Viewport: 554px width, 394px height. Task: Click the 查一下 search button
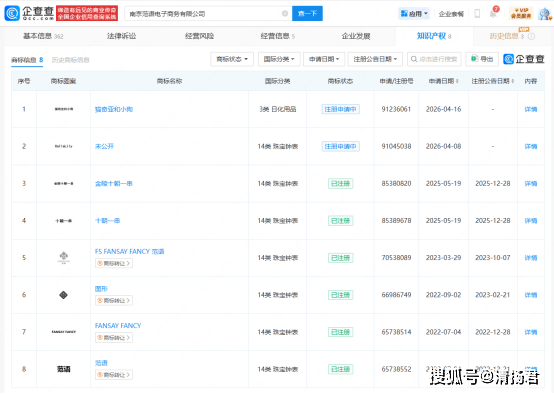(x=307, y=13)
